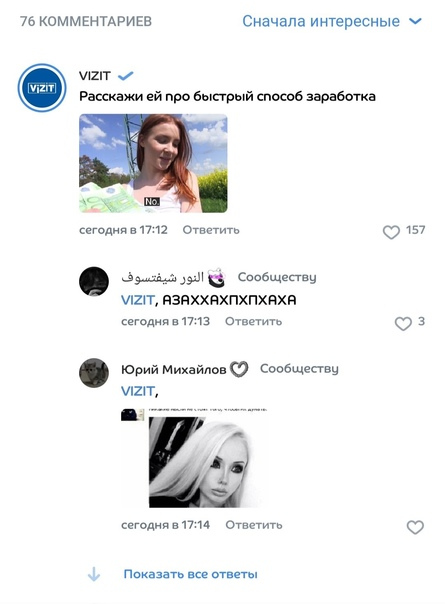Reply to the VIZIT comment via Ответить
445x604 pixels.
point(211,230)
